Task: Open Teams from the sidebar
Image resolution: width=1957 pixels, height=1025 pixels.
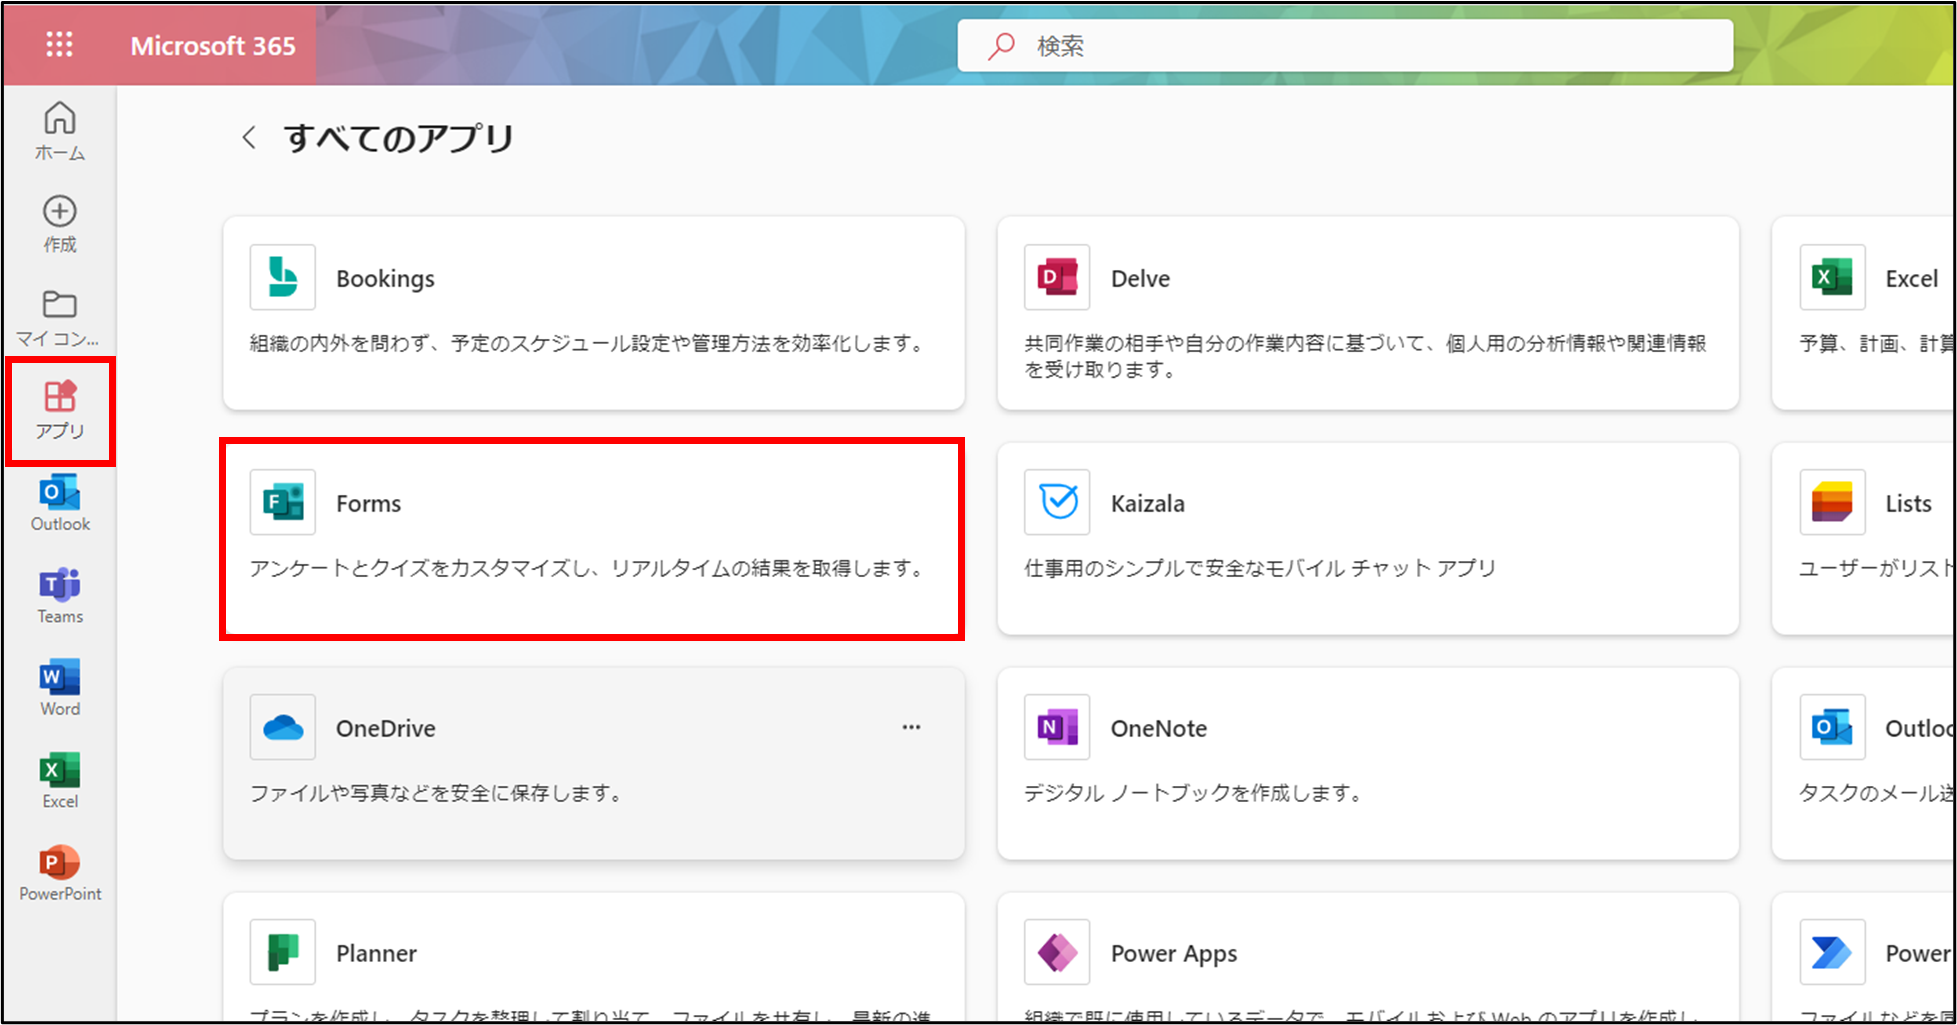Action: point(60,596)
